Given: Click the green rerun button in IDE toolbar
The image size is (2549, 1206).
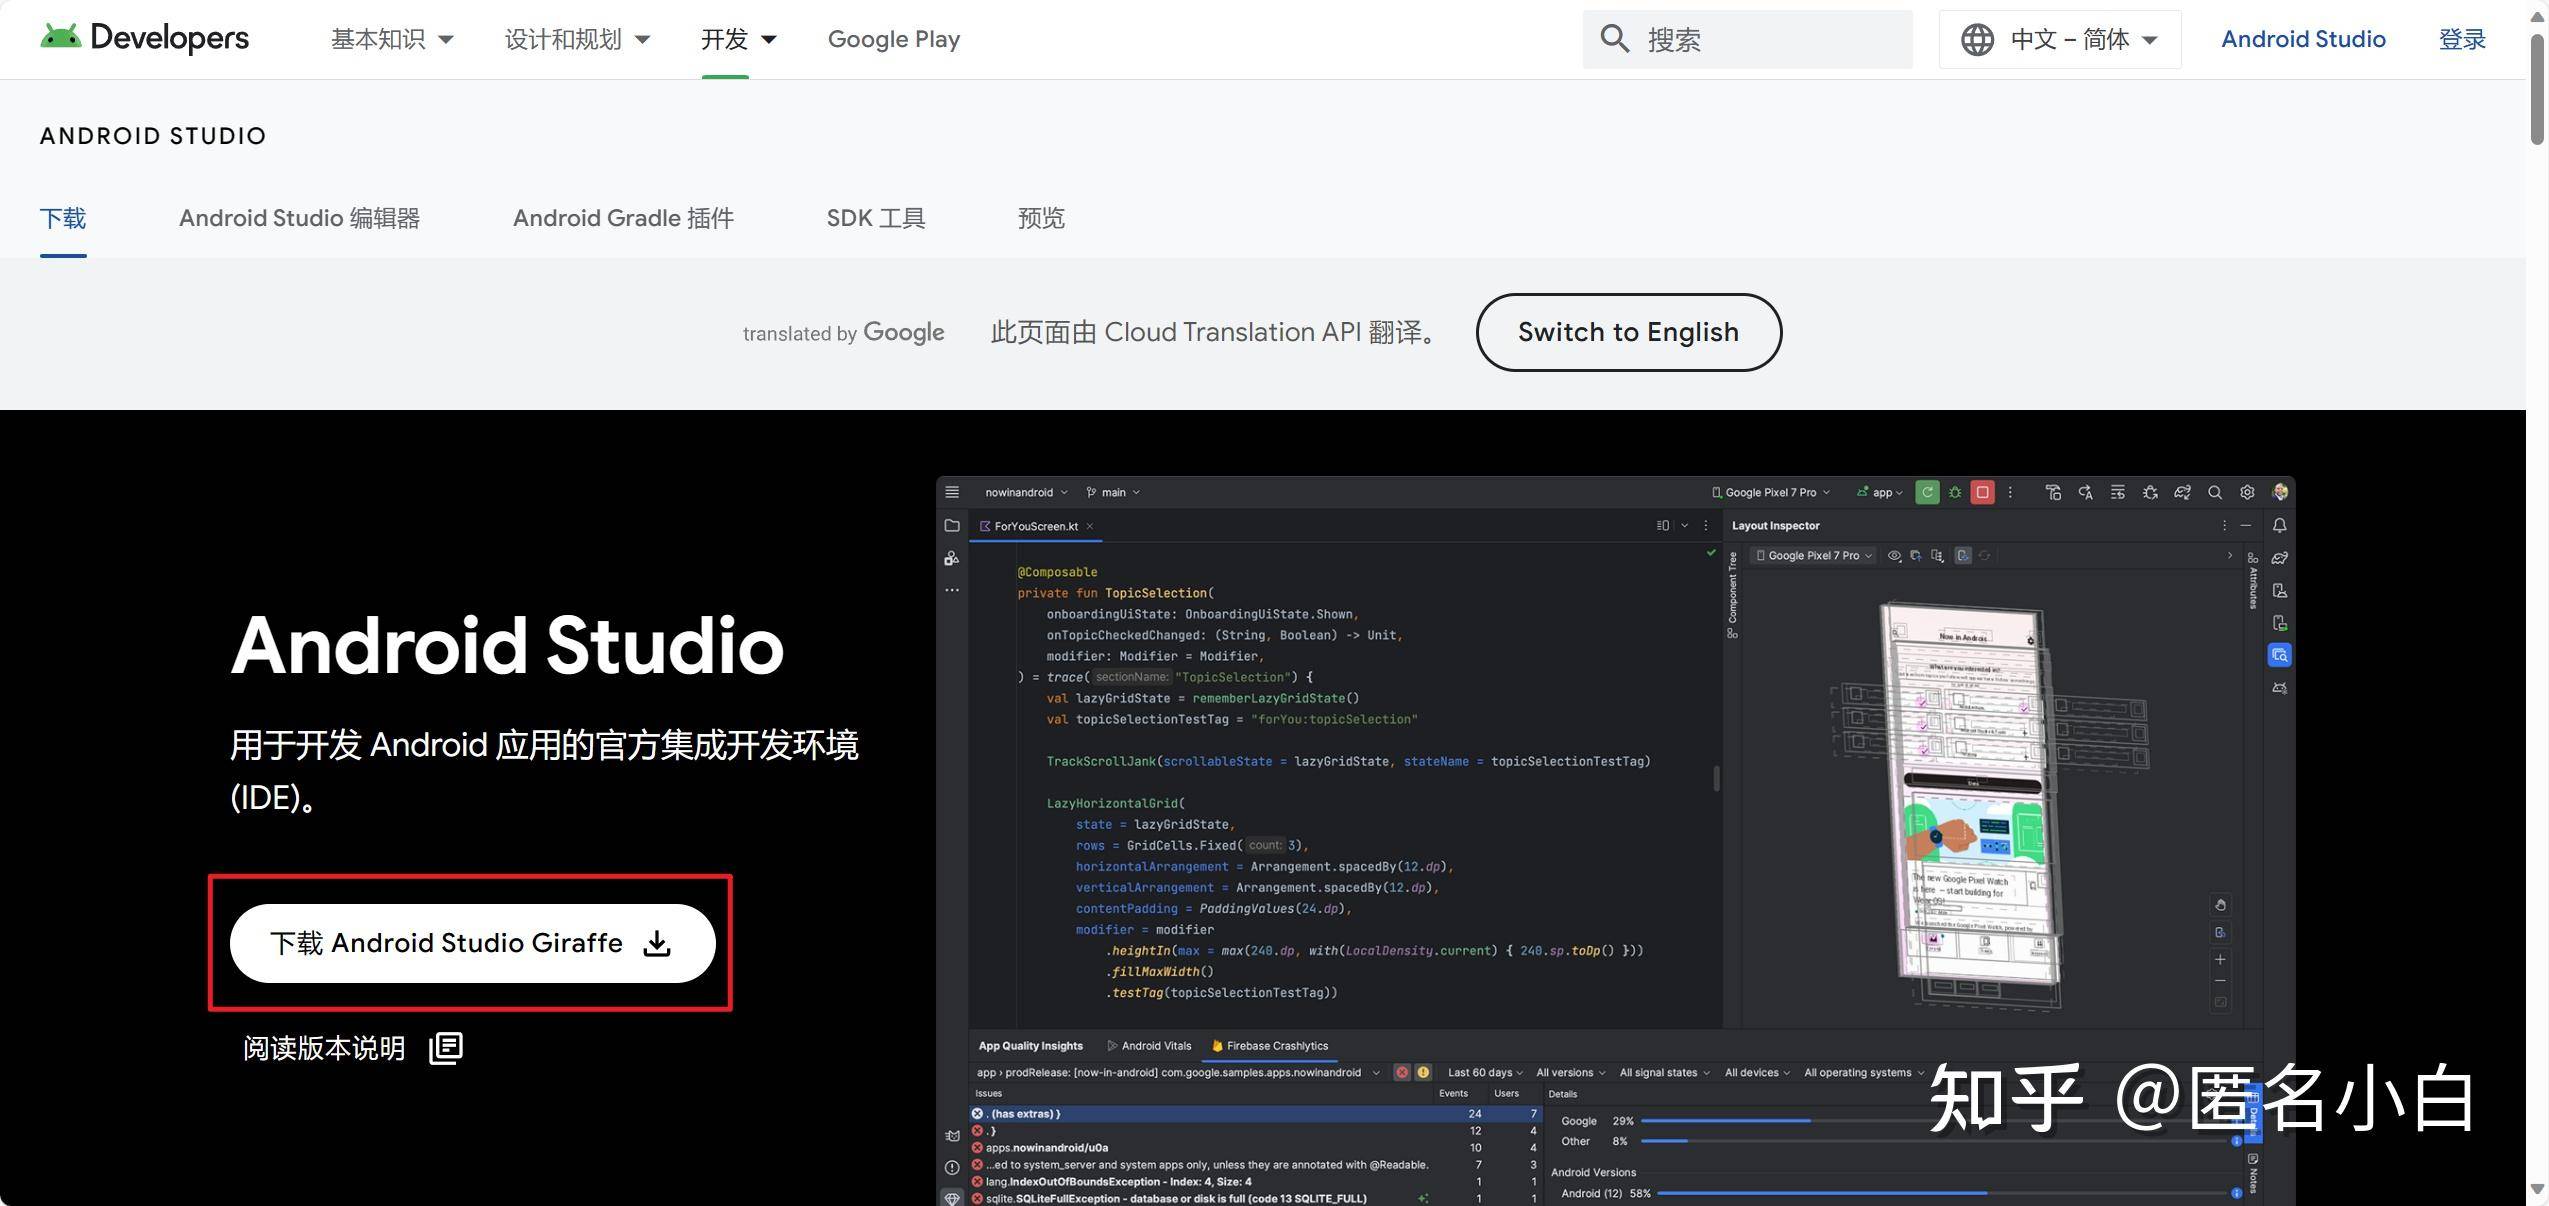Looking at the screenshot, I should (x=1927, y=492).
